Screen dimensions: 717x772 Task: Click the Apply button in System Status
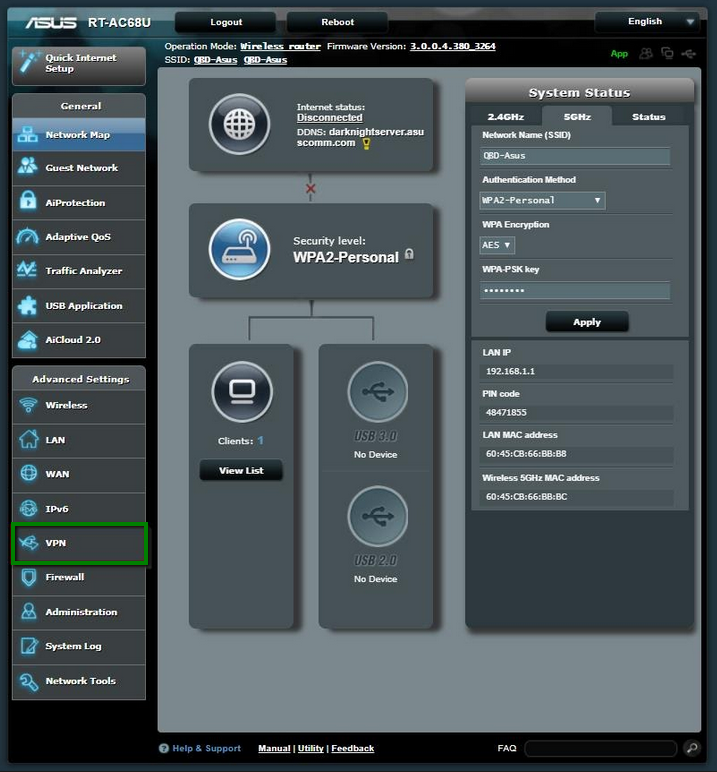click(x=587, y=322)
